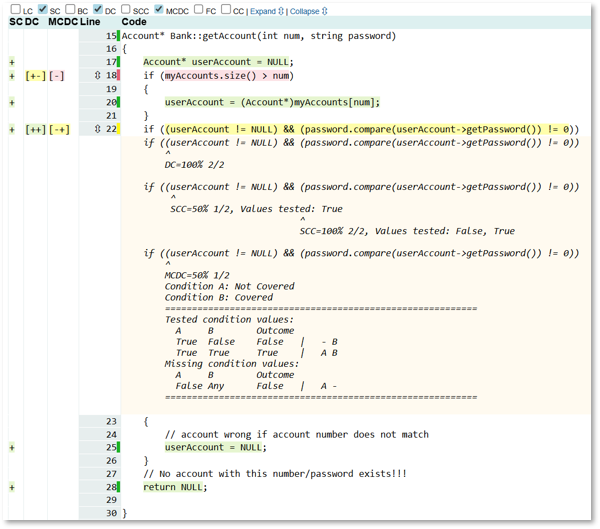Click the SC plus marker on line 25
This screenshot has width=600, height=529.
coord(12,447)
